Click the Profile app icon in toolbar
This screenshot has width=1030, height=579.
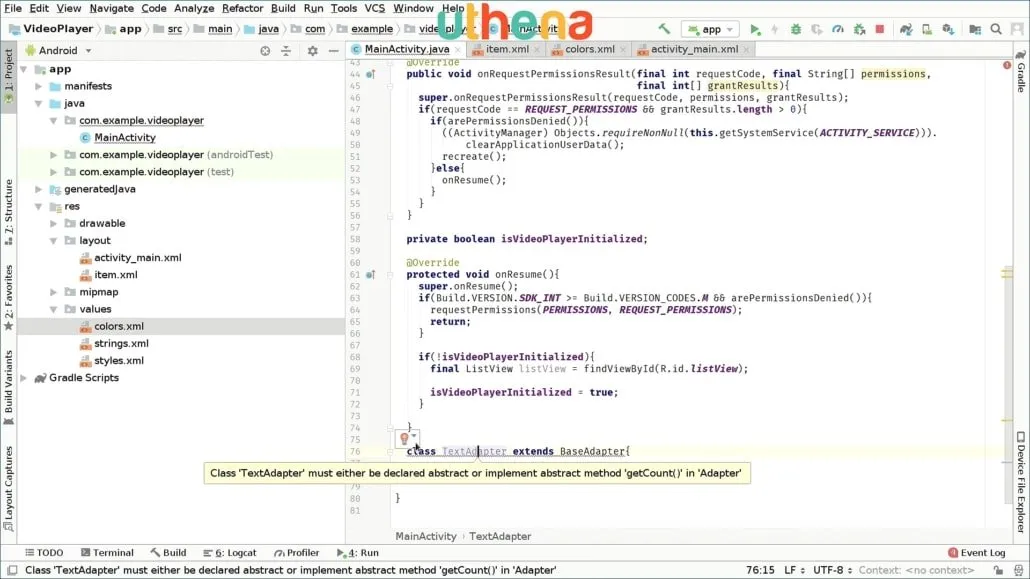tap(838, 29)
